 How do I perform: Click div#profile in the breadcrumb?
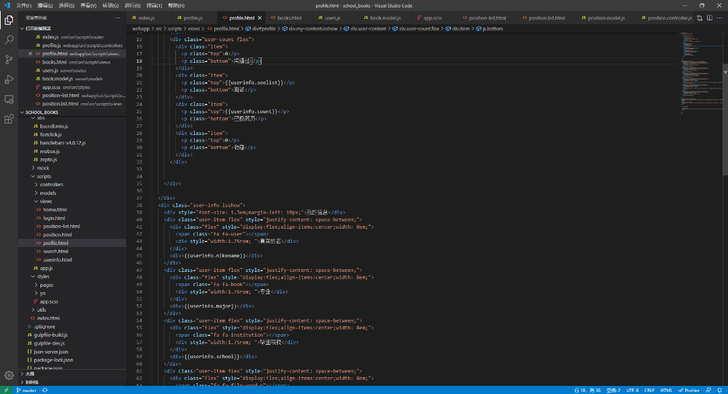pos(260,29)
